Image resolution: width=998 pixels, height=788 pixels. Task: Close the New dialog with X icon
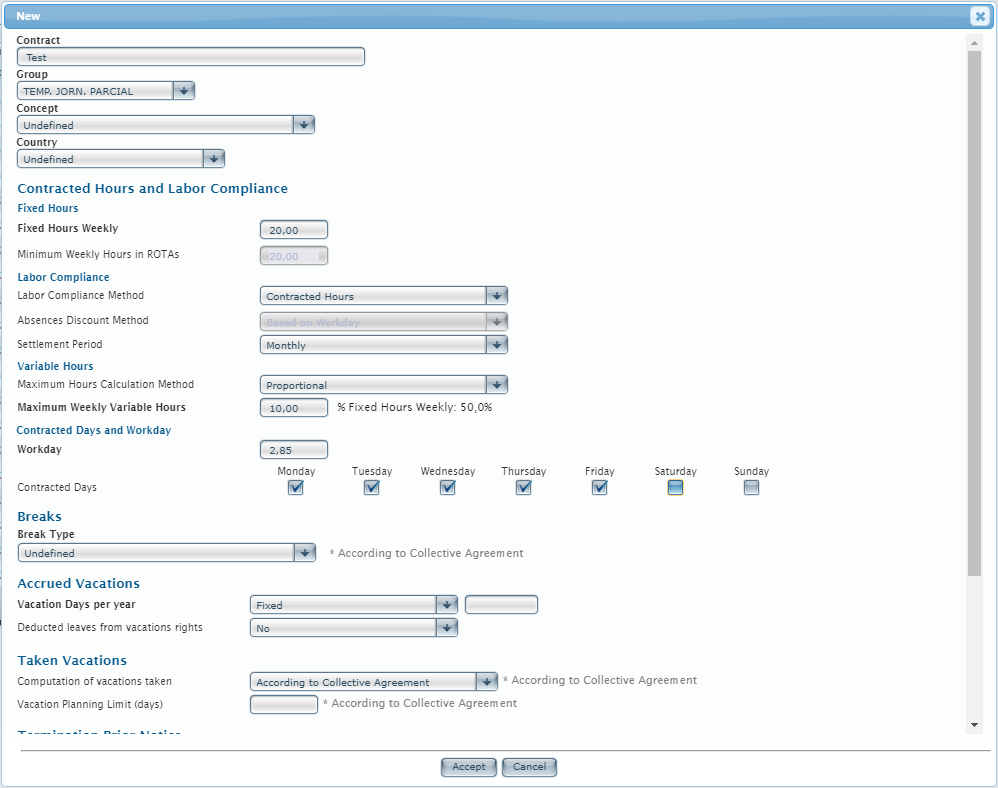pyautogui.click(x=979, y=16)
